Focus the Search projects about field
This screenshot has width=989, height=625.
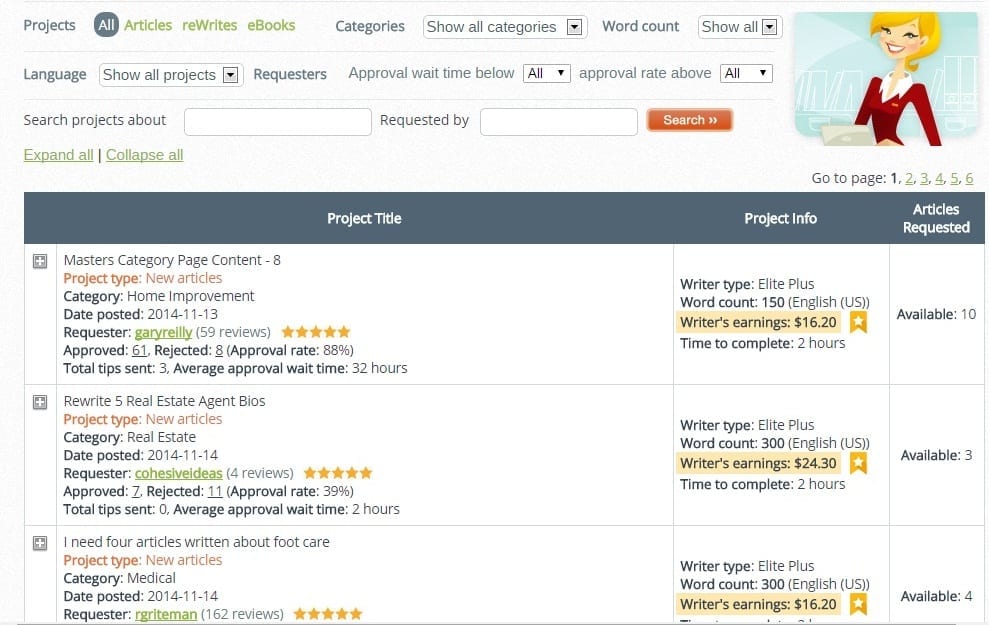(278, 122)
